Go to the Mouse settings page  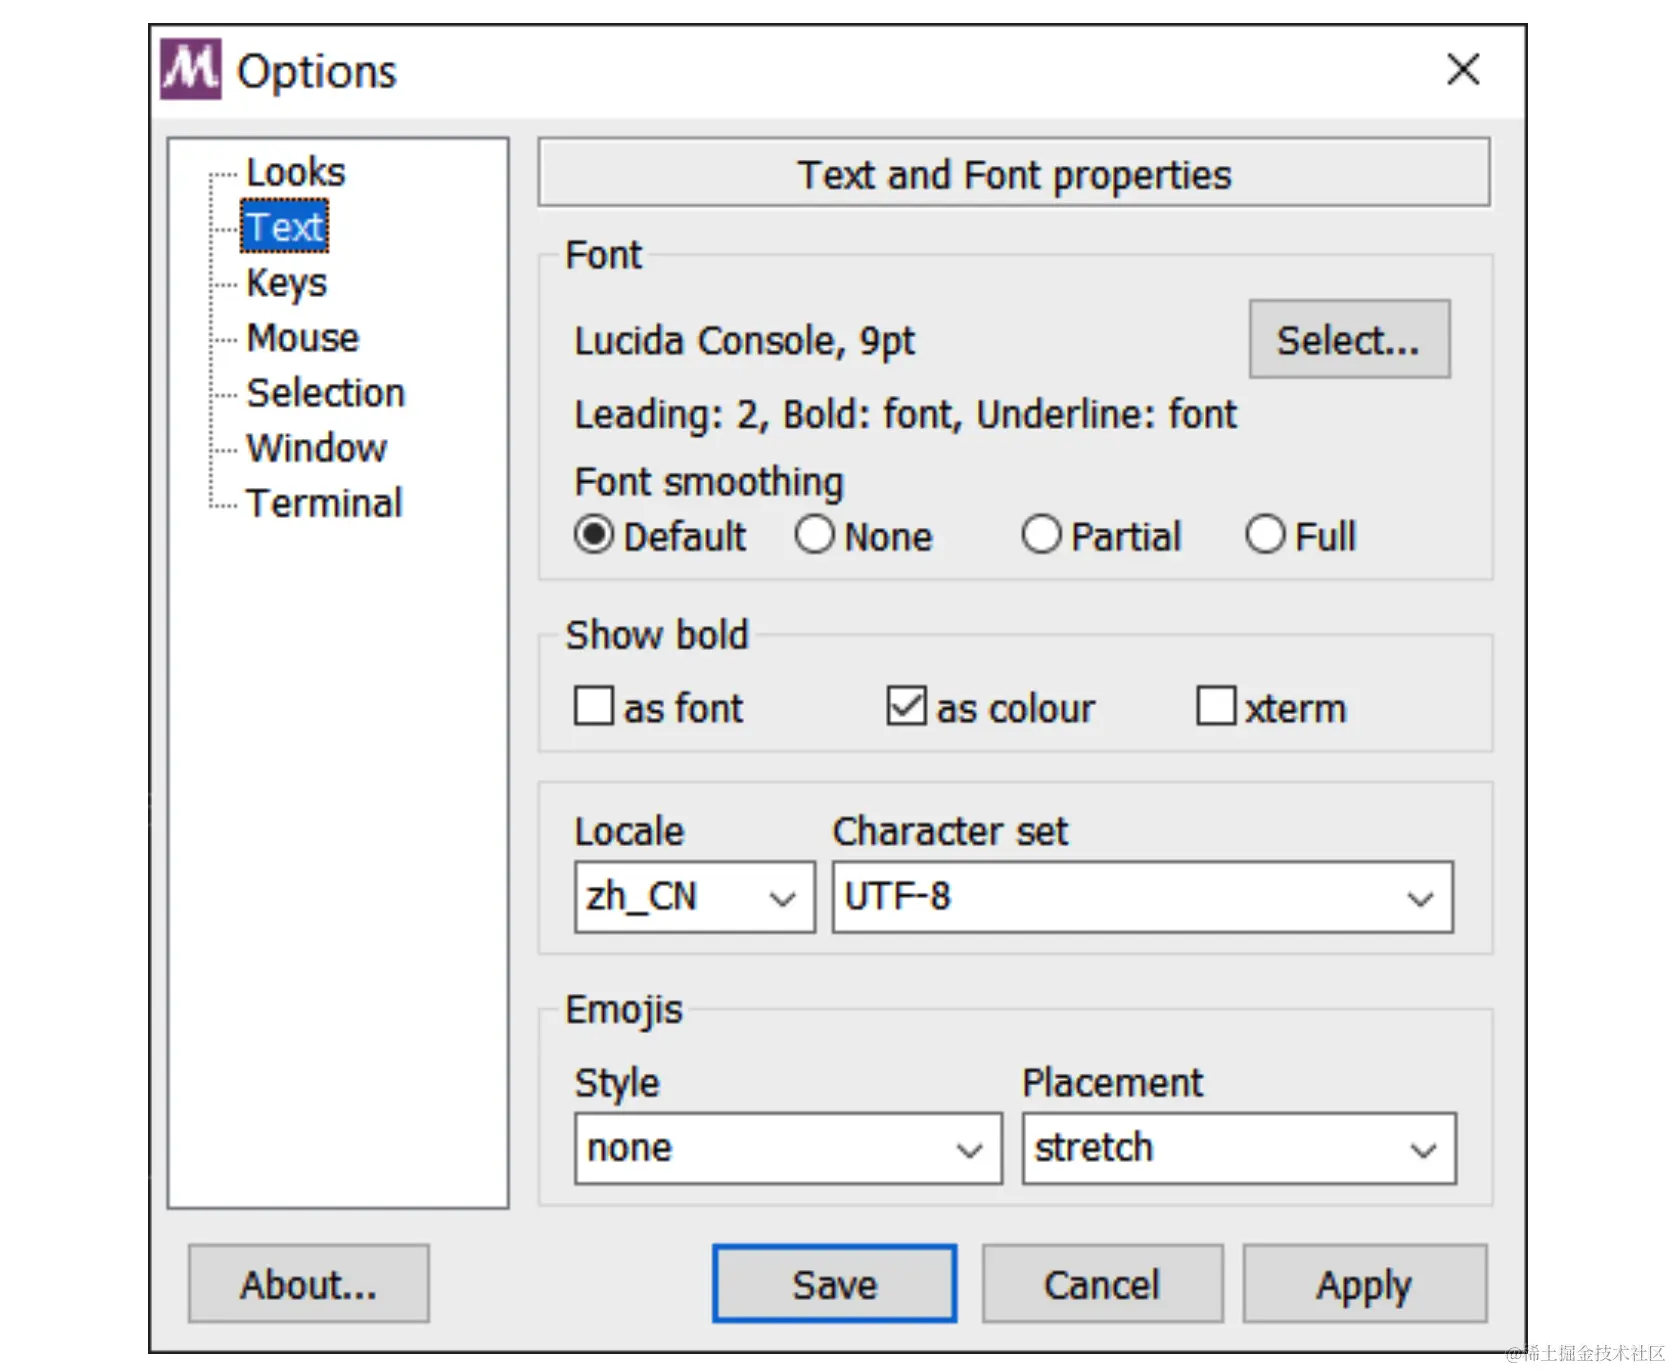(302, 338)
